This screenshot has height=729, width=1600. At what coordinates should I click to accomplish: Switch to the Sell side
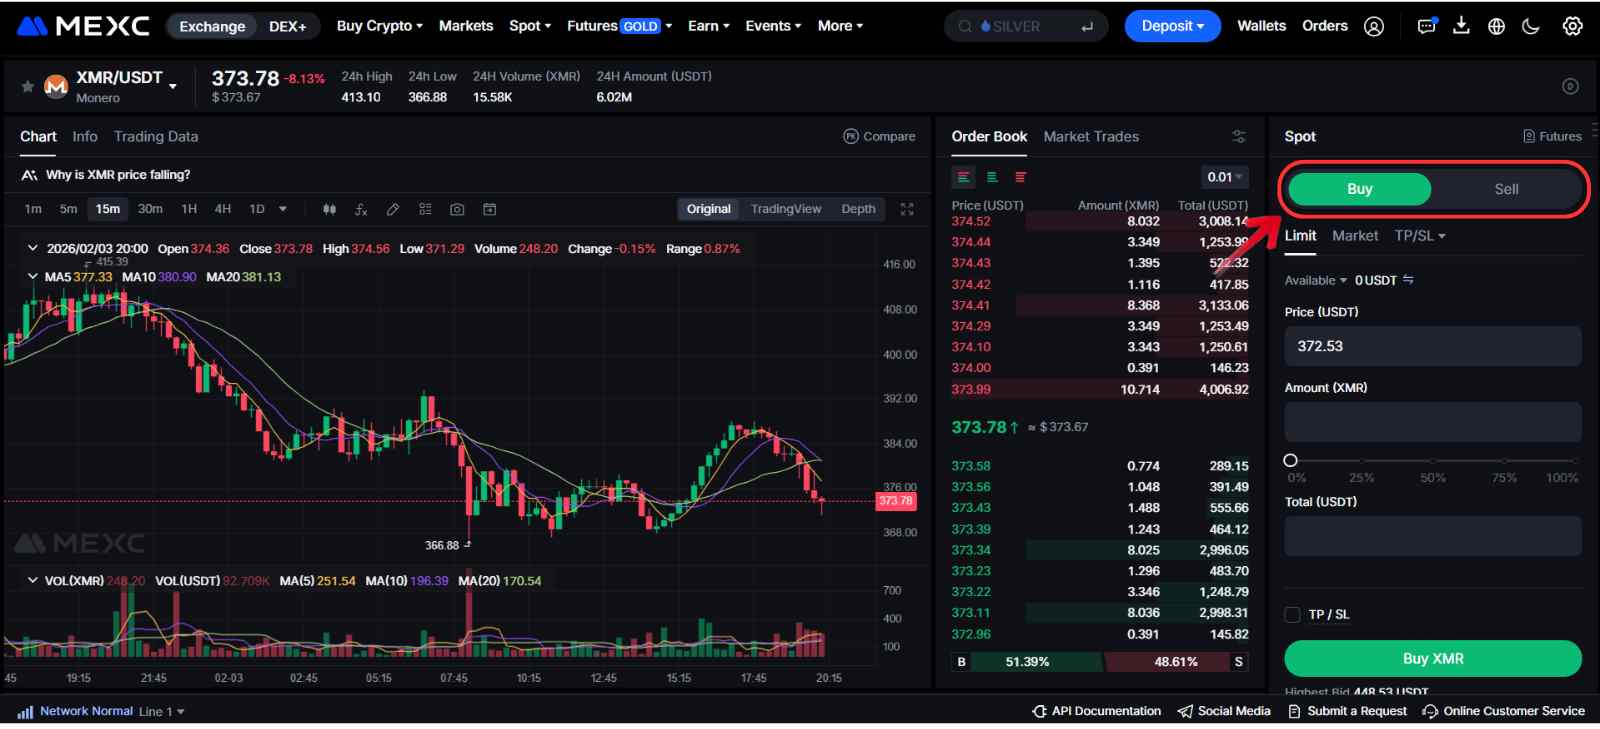point(1506,189)
